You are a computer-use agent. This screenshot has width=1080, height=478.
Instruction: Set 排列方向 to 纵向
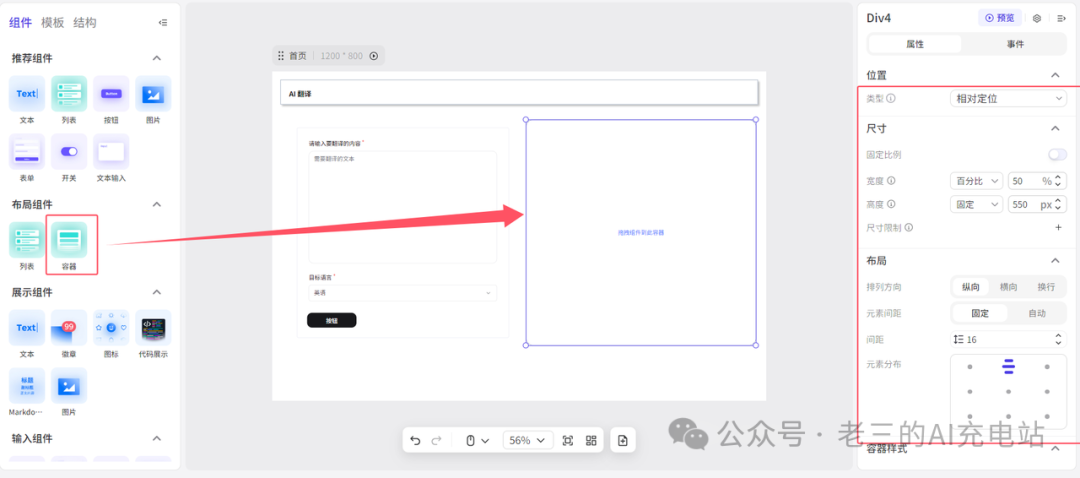pyautogui.click(x=970, y=287)
